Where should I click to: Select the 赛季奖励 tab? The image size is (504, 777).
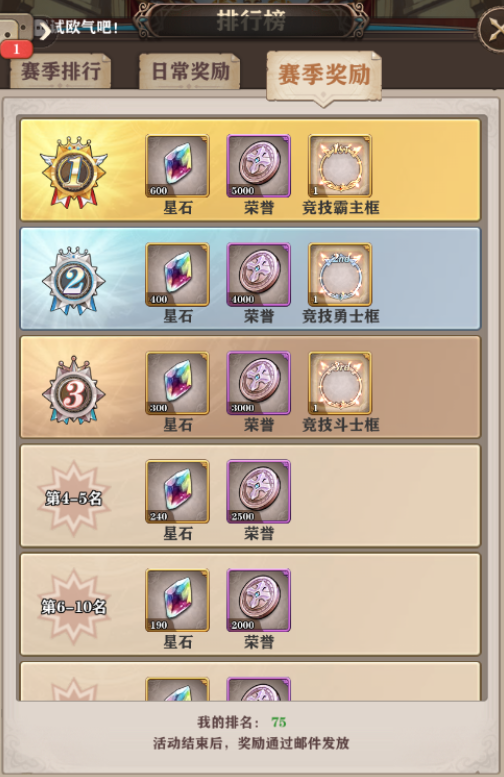pyautogui.click(x=324, y=74)
